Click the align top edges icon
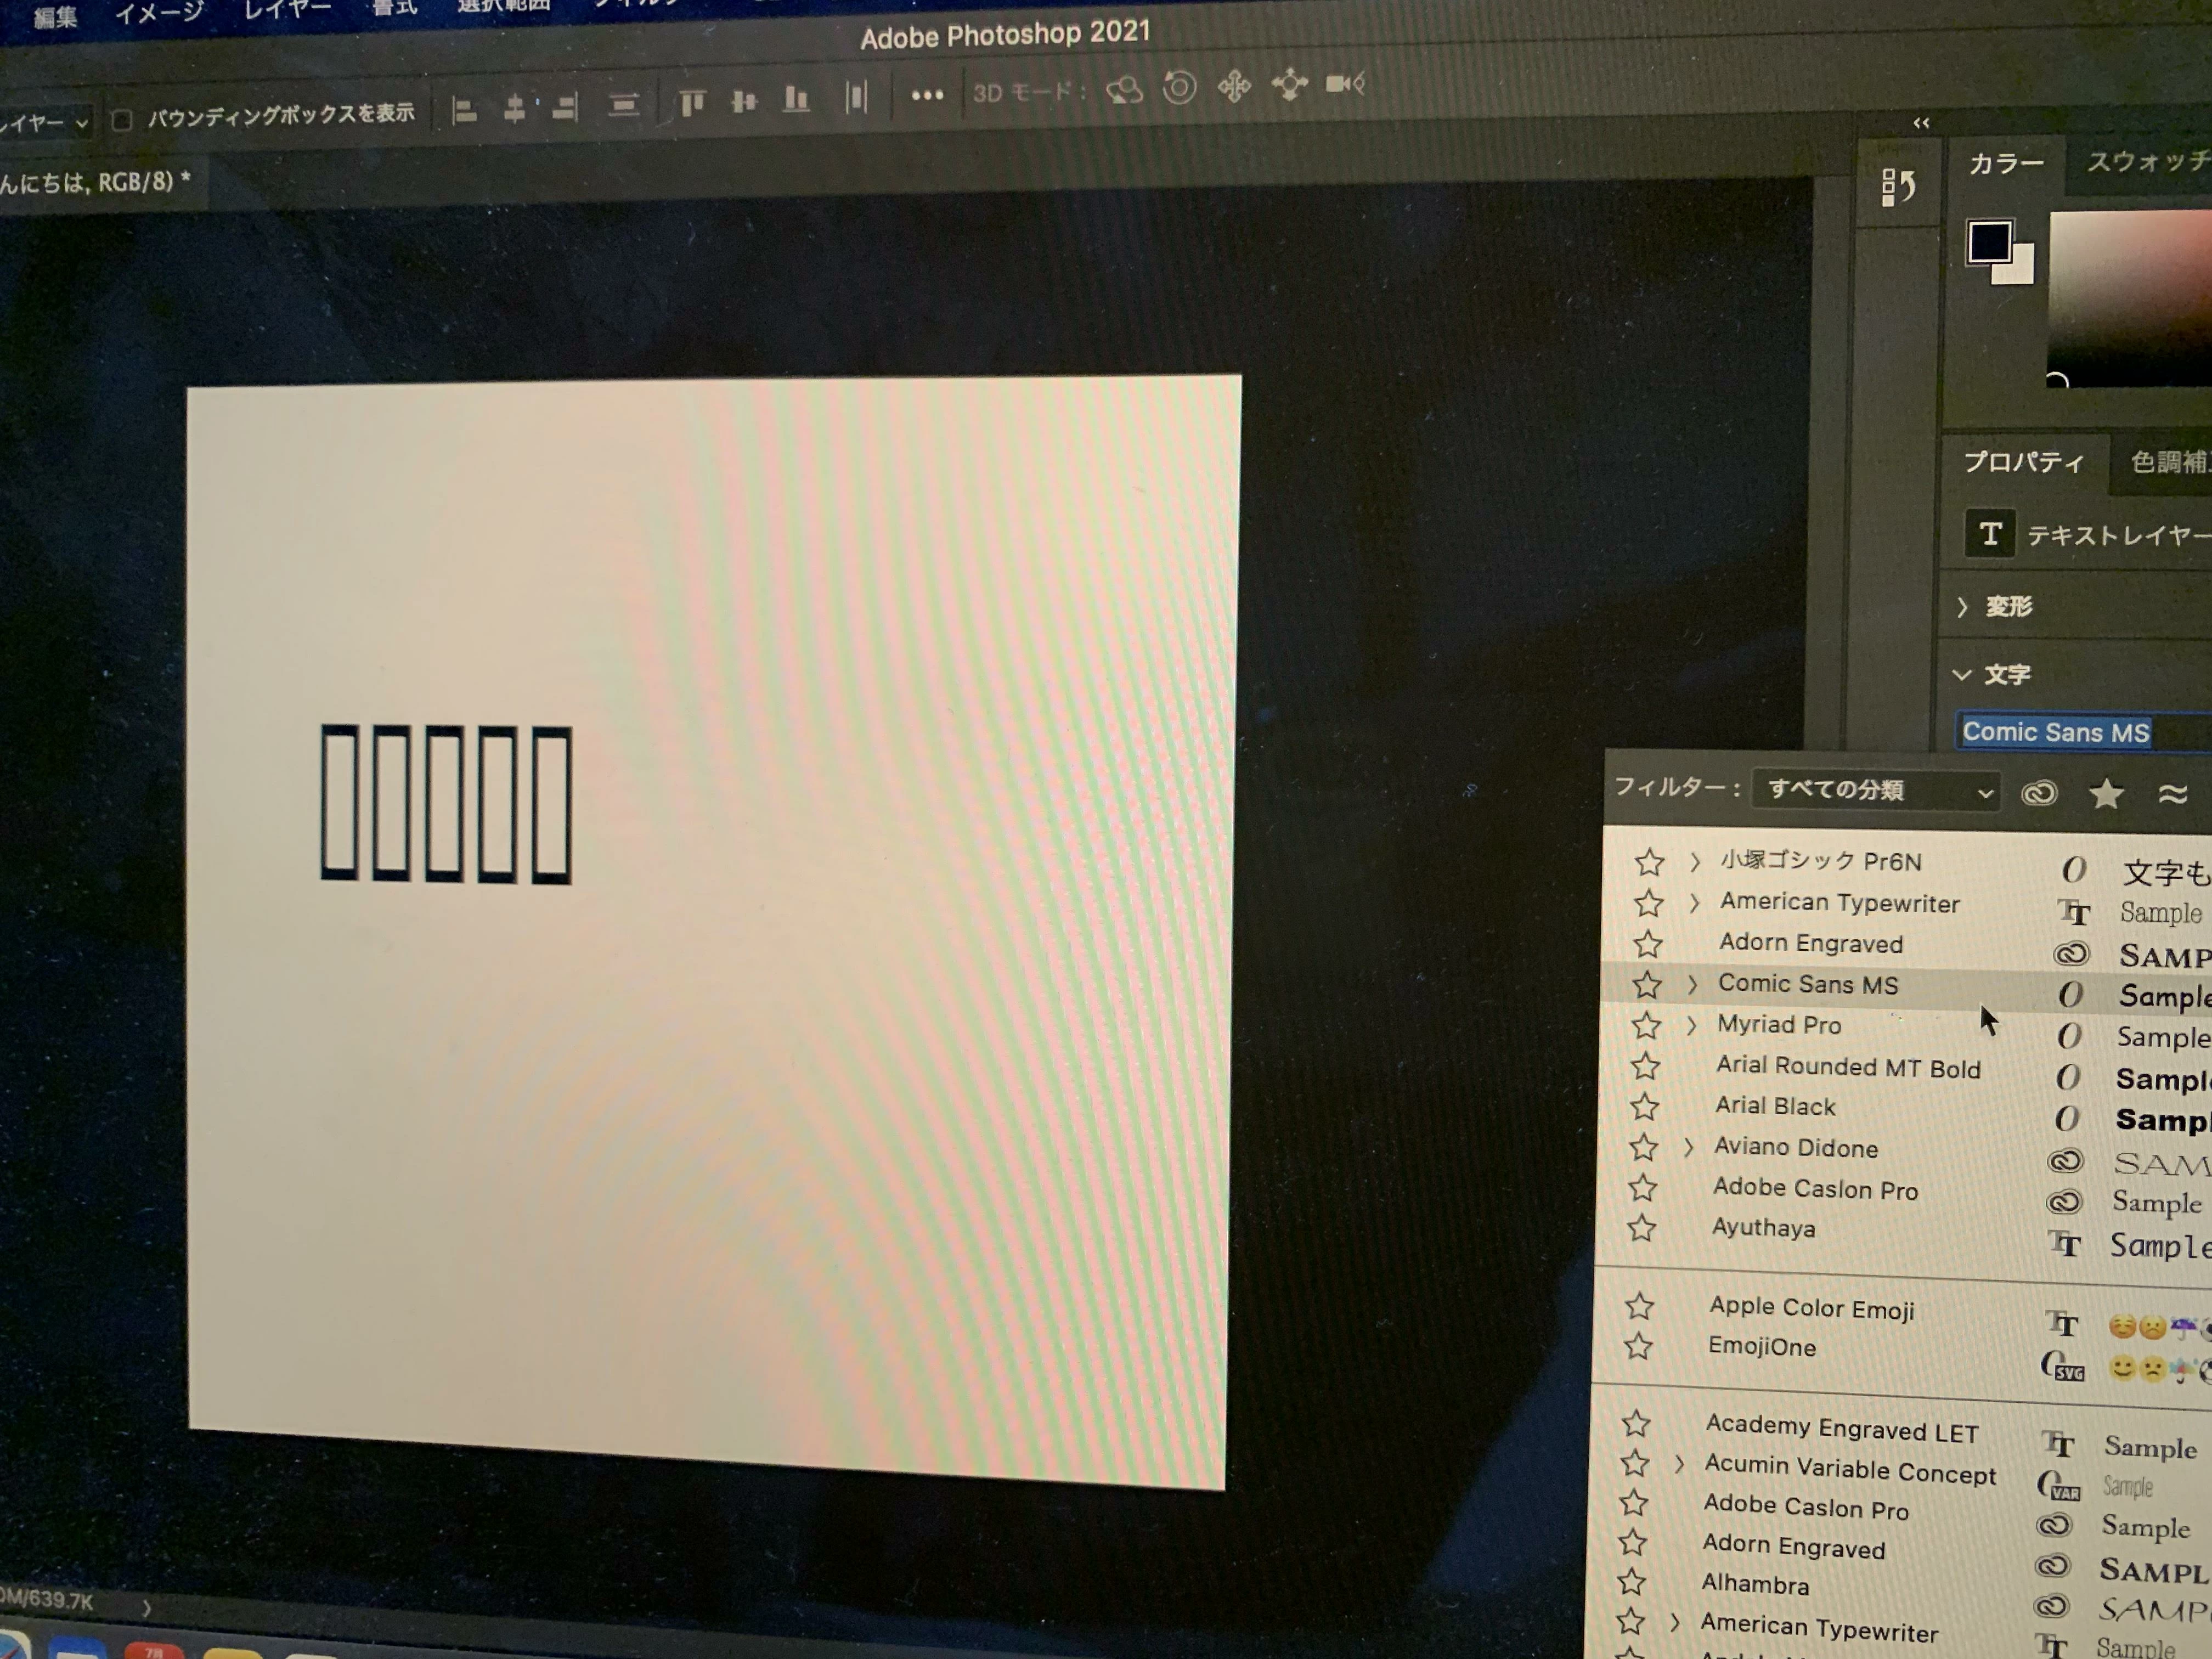 [x=692, y=102]
